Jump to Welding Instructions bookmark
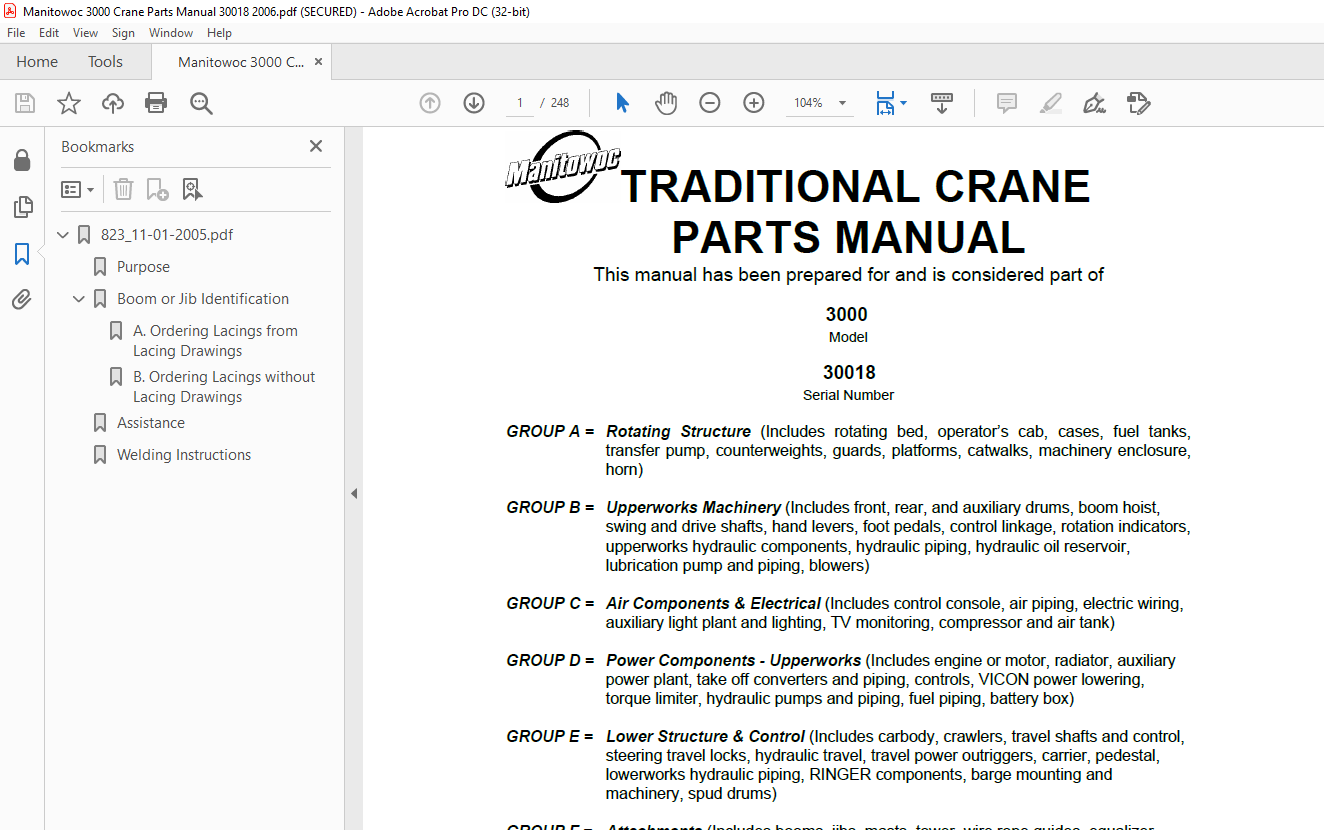This screenshot has height=830, width=1324. 184,455
